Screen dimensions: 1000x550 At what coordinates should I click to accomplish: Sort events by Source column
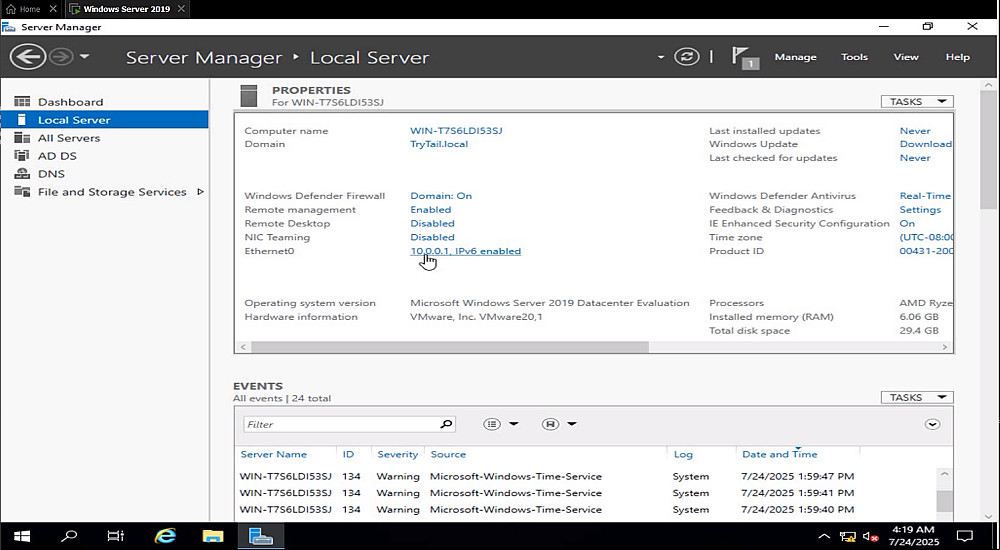pos(448,454)
